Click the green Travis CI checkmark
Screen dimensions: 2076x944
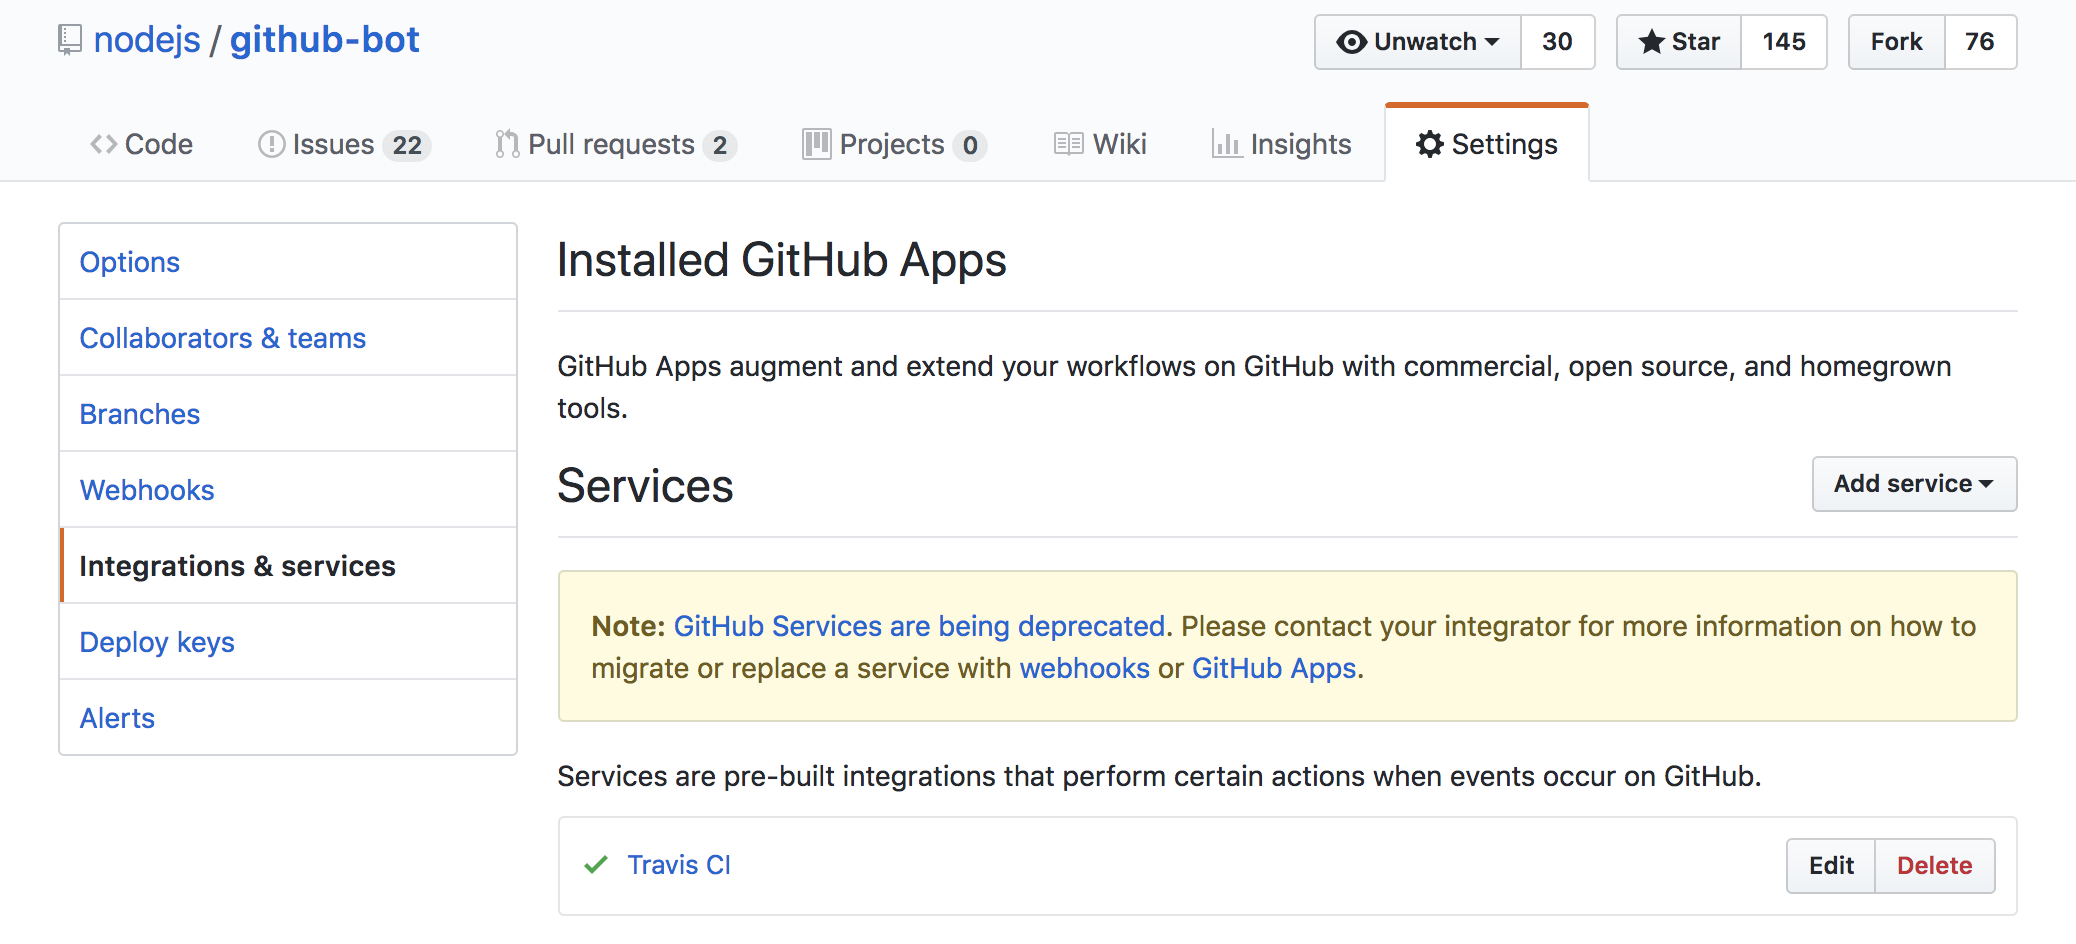coord(596,865)
